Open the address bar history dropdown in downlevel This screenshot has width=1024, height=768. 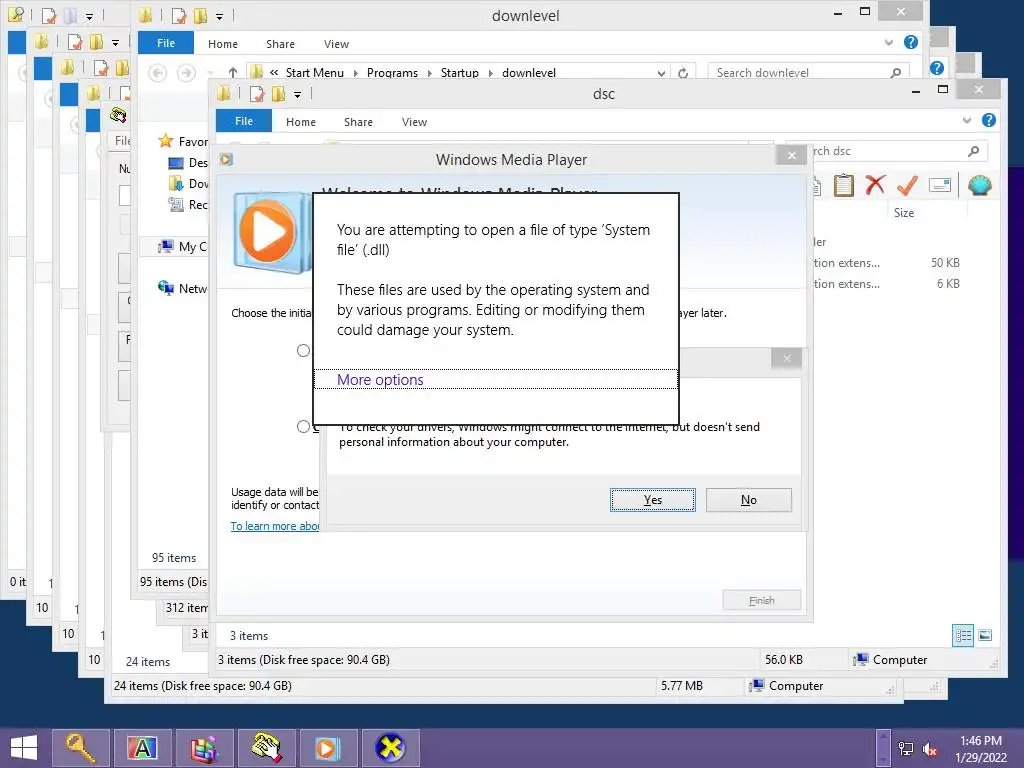pos(661,73)
